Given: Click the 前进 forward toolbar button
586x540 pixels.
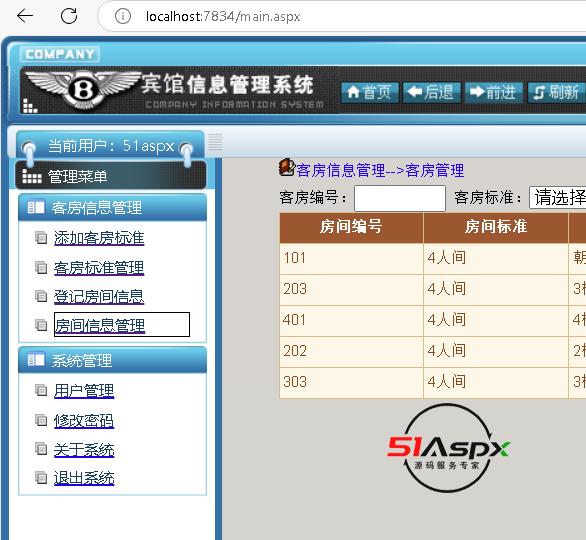Looking at the screenshot, I should click(x=493, y=92).
